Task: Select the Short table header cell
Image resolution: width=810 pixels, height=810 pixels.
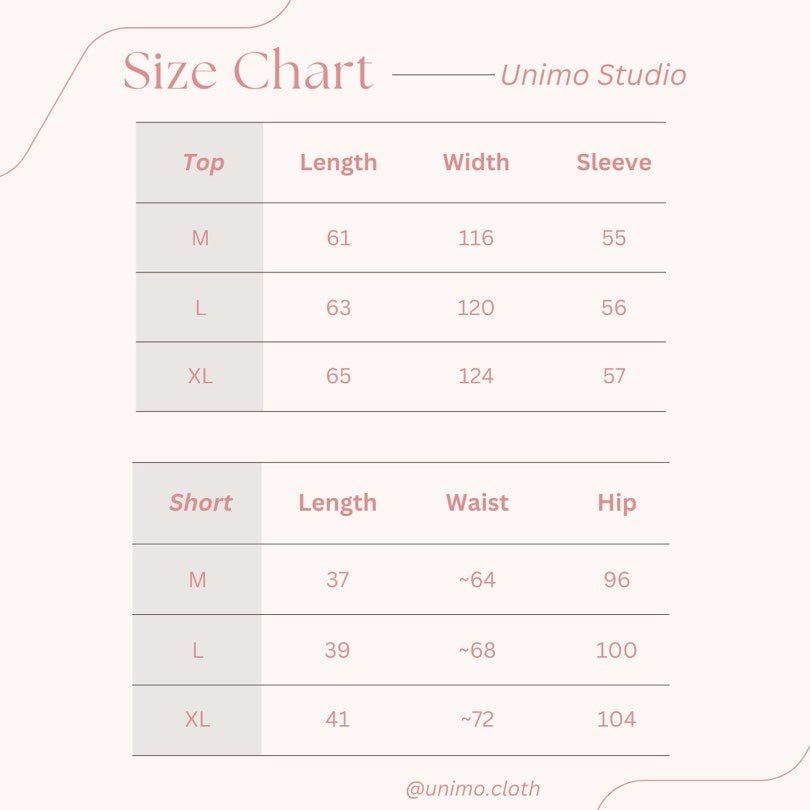Action: [x=197, y=503]
